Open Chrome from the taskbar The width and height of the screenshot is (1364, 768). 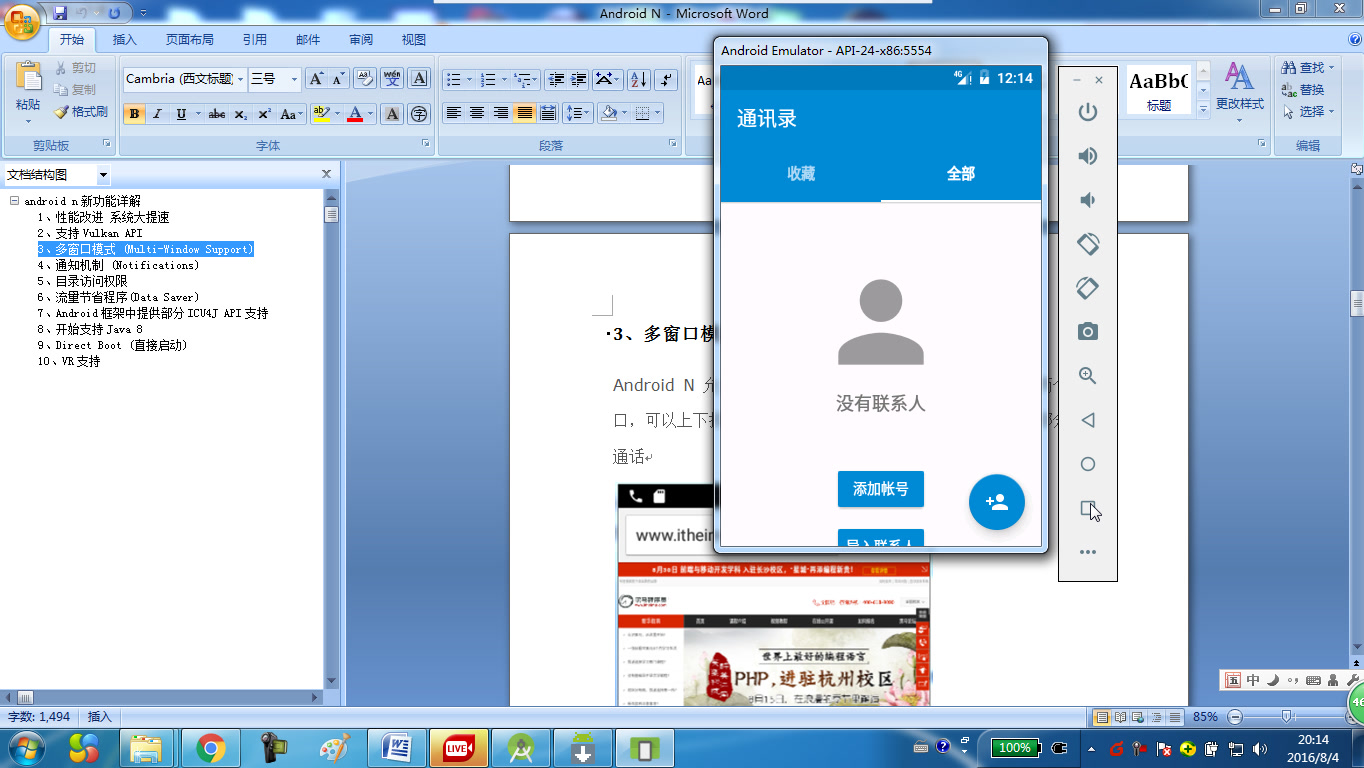[210, 748]
